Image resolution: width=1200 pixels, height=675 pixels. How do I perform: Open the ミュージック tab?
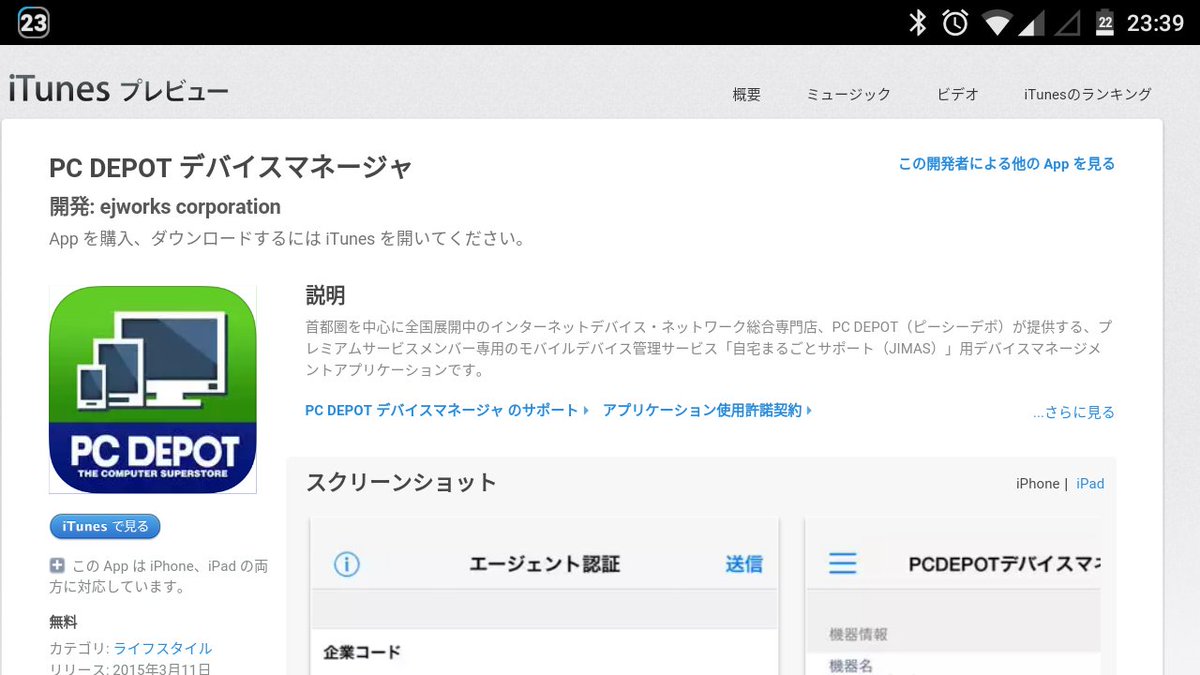849,94
